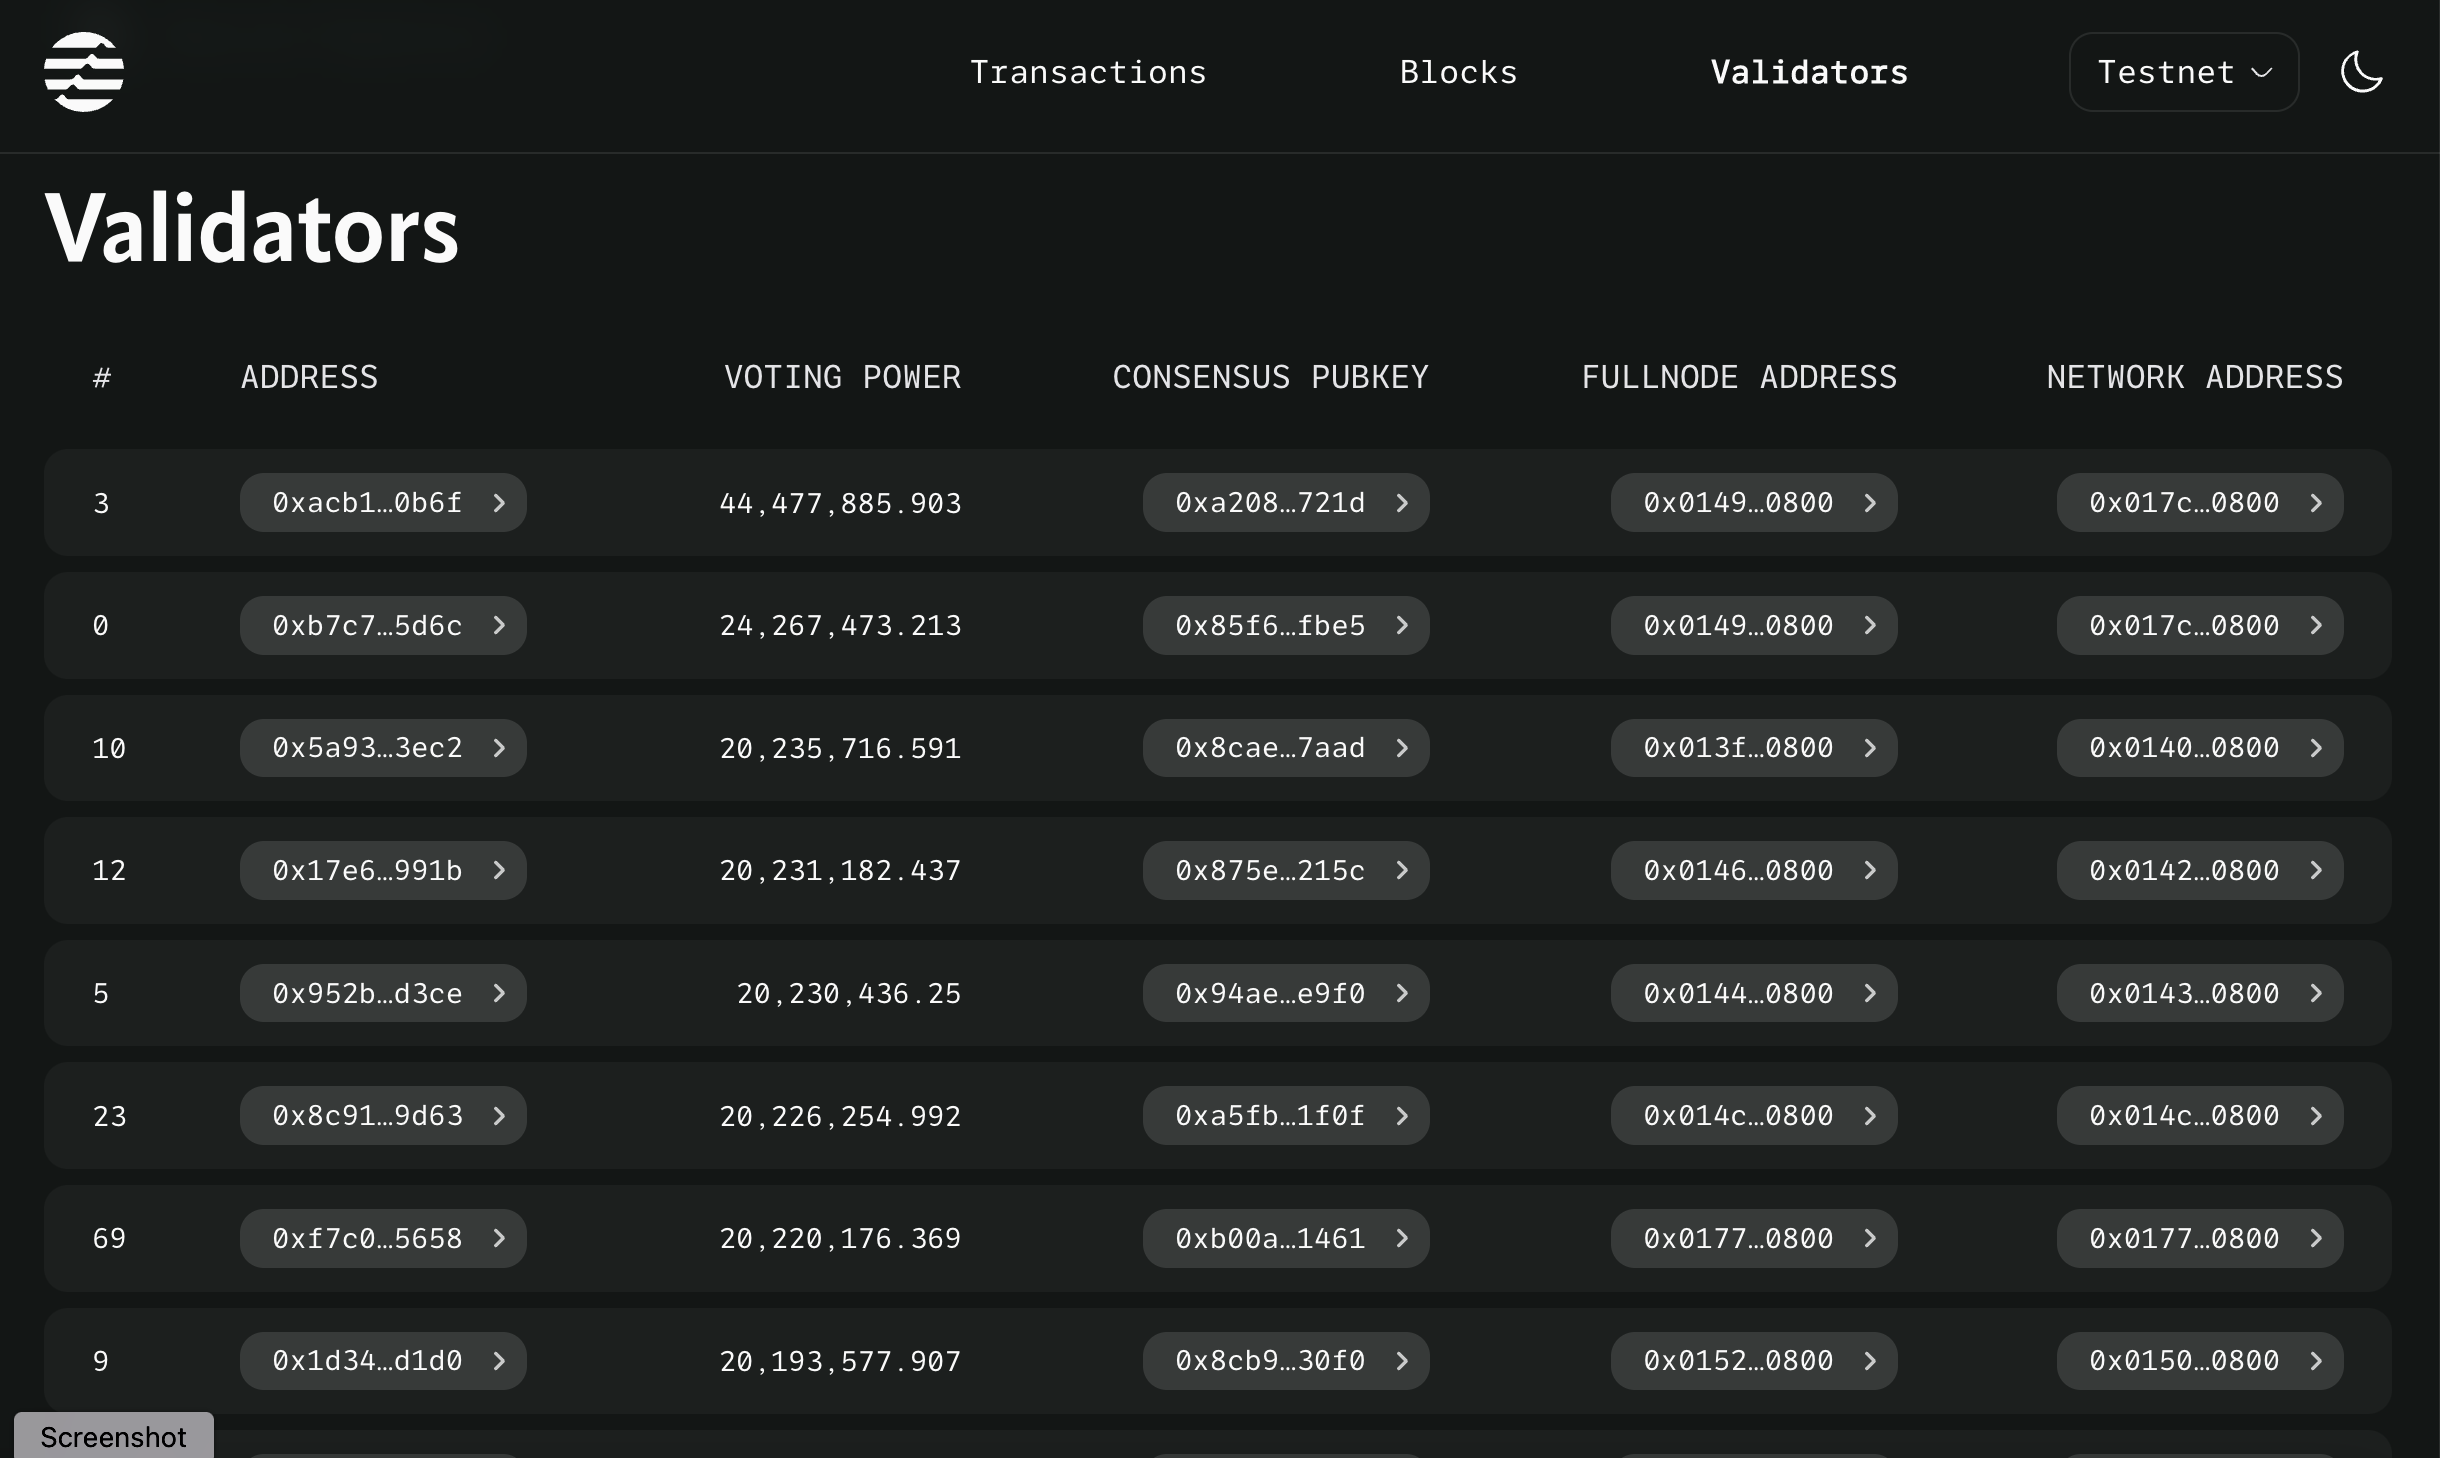Navigate to the Transactions page
This screenshot has height=1458, width=2440.
pyautogui.click(x=1087, y=72)
